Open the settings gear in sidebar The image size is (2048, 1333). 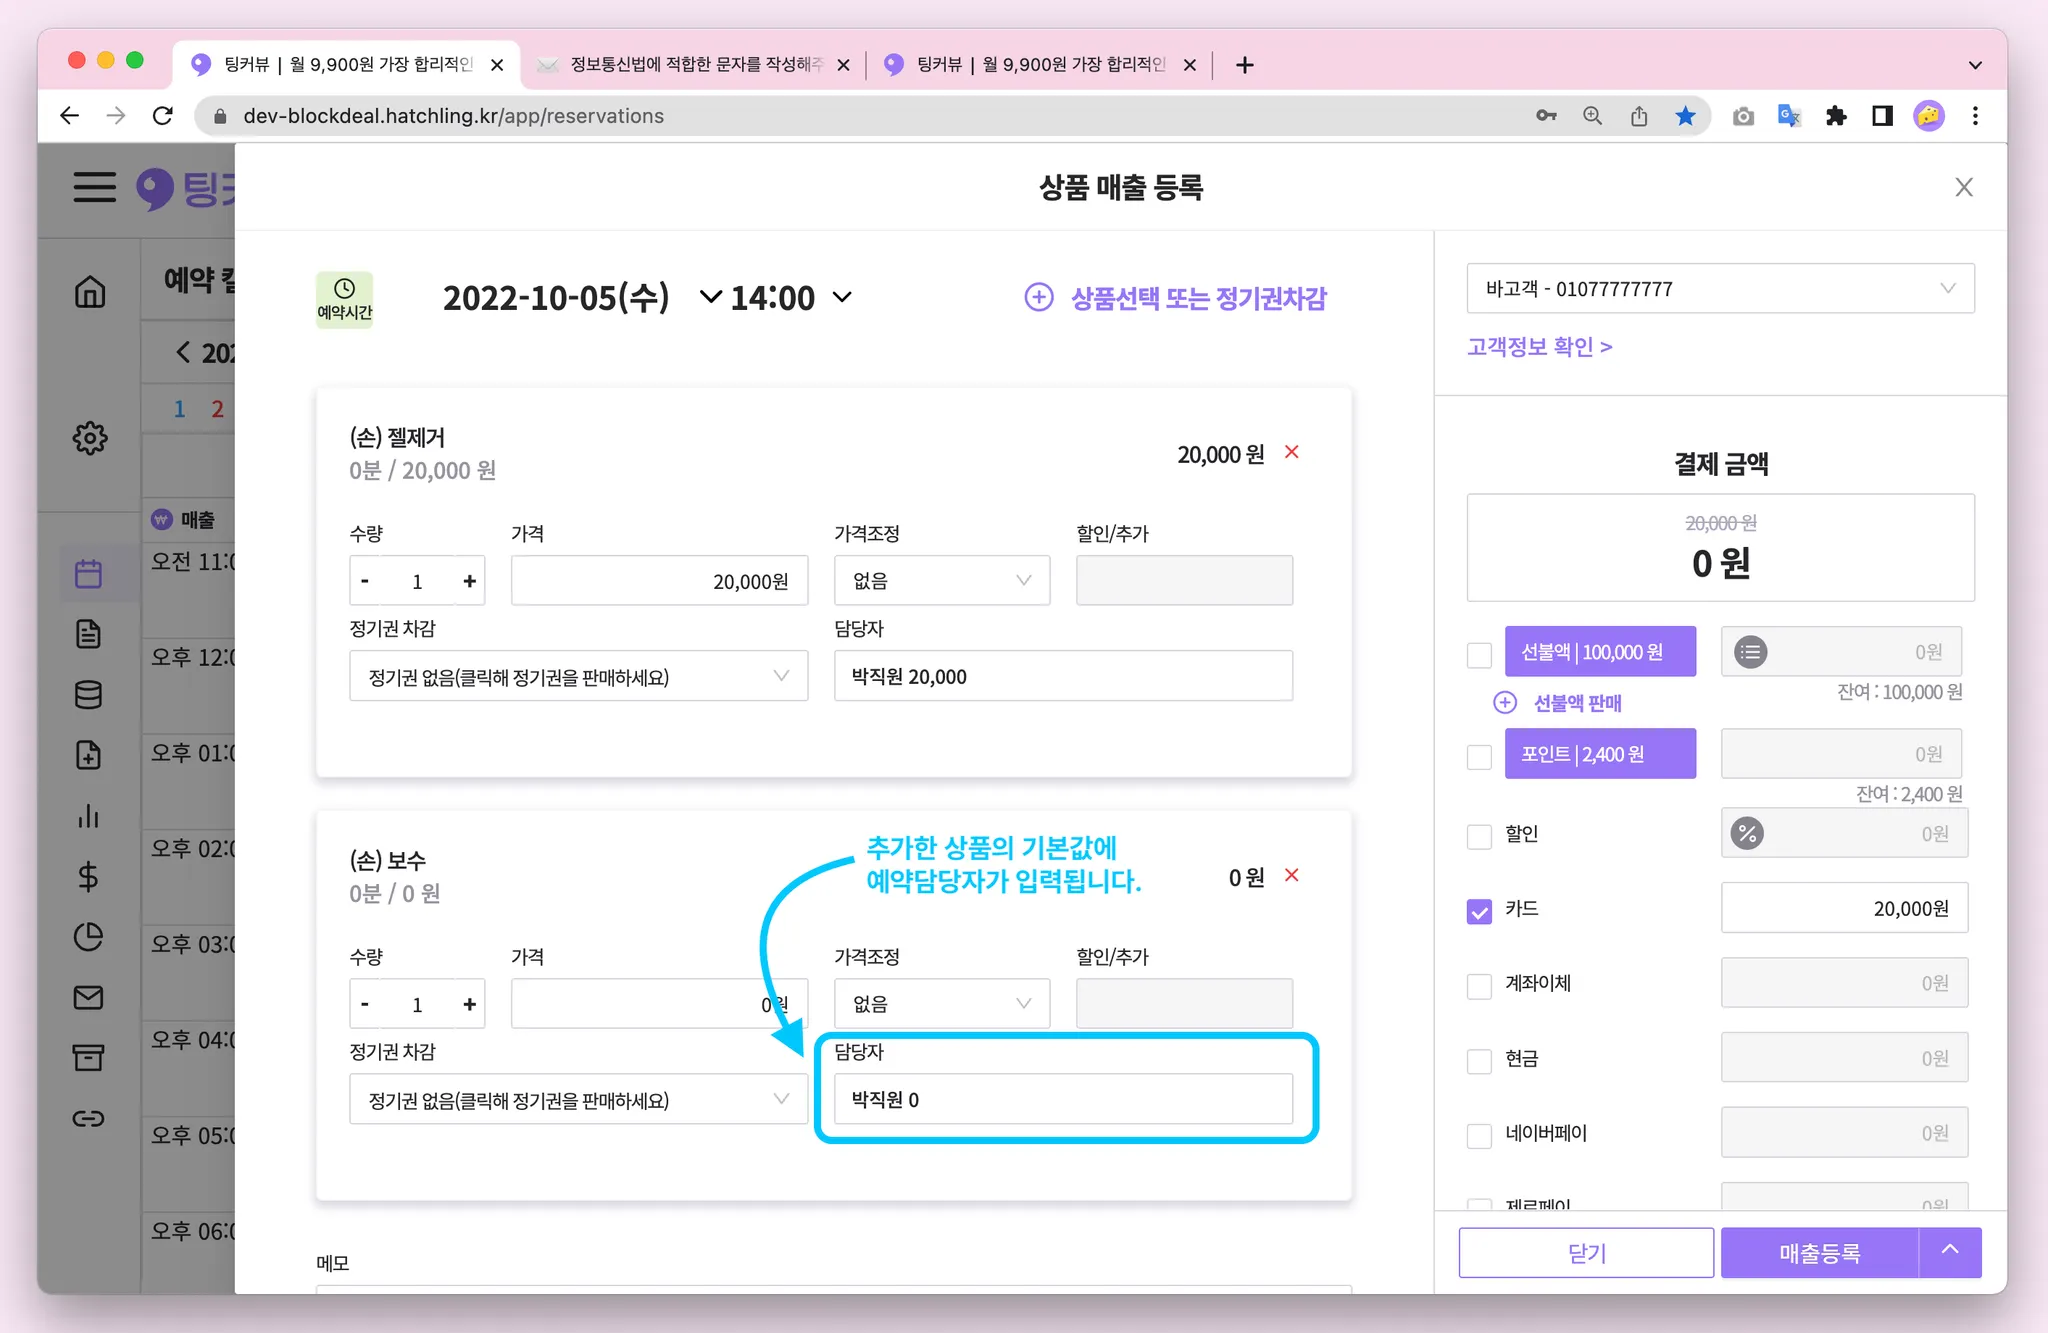[x=90, y=438]
